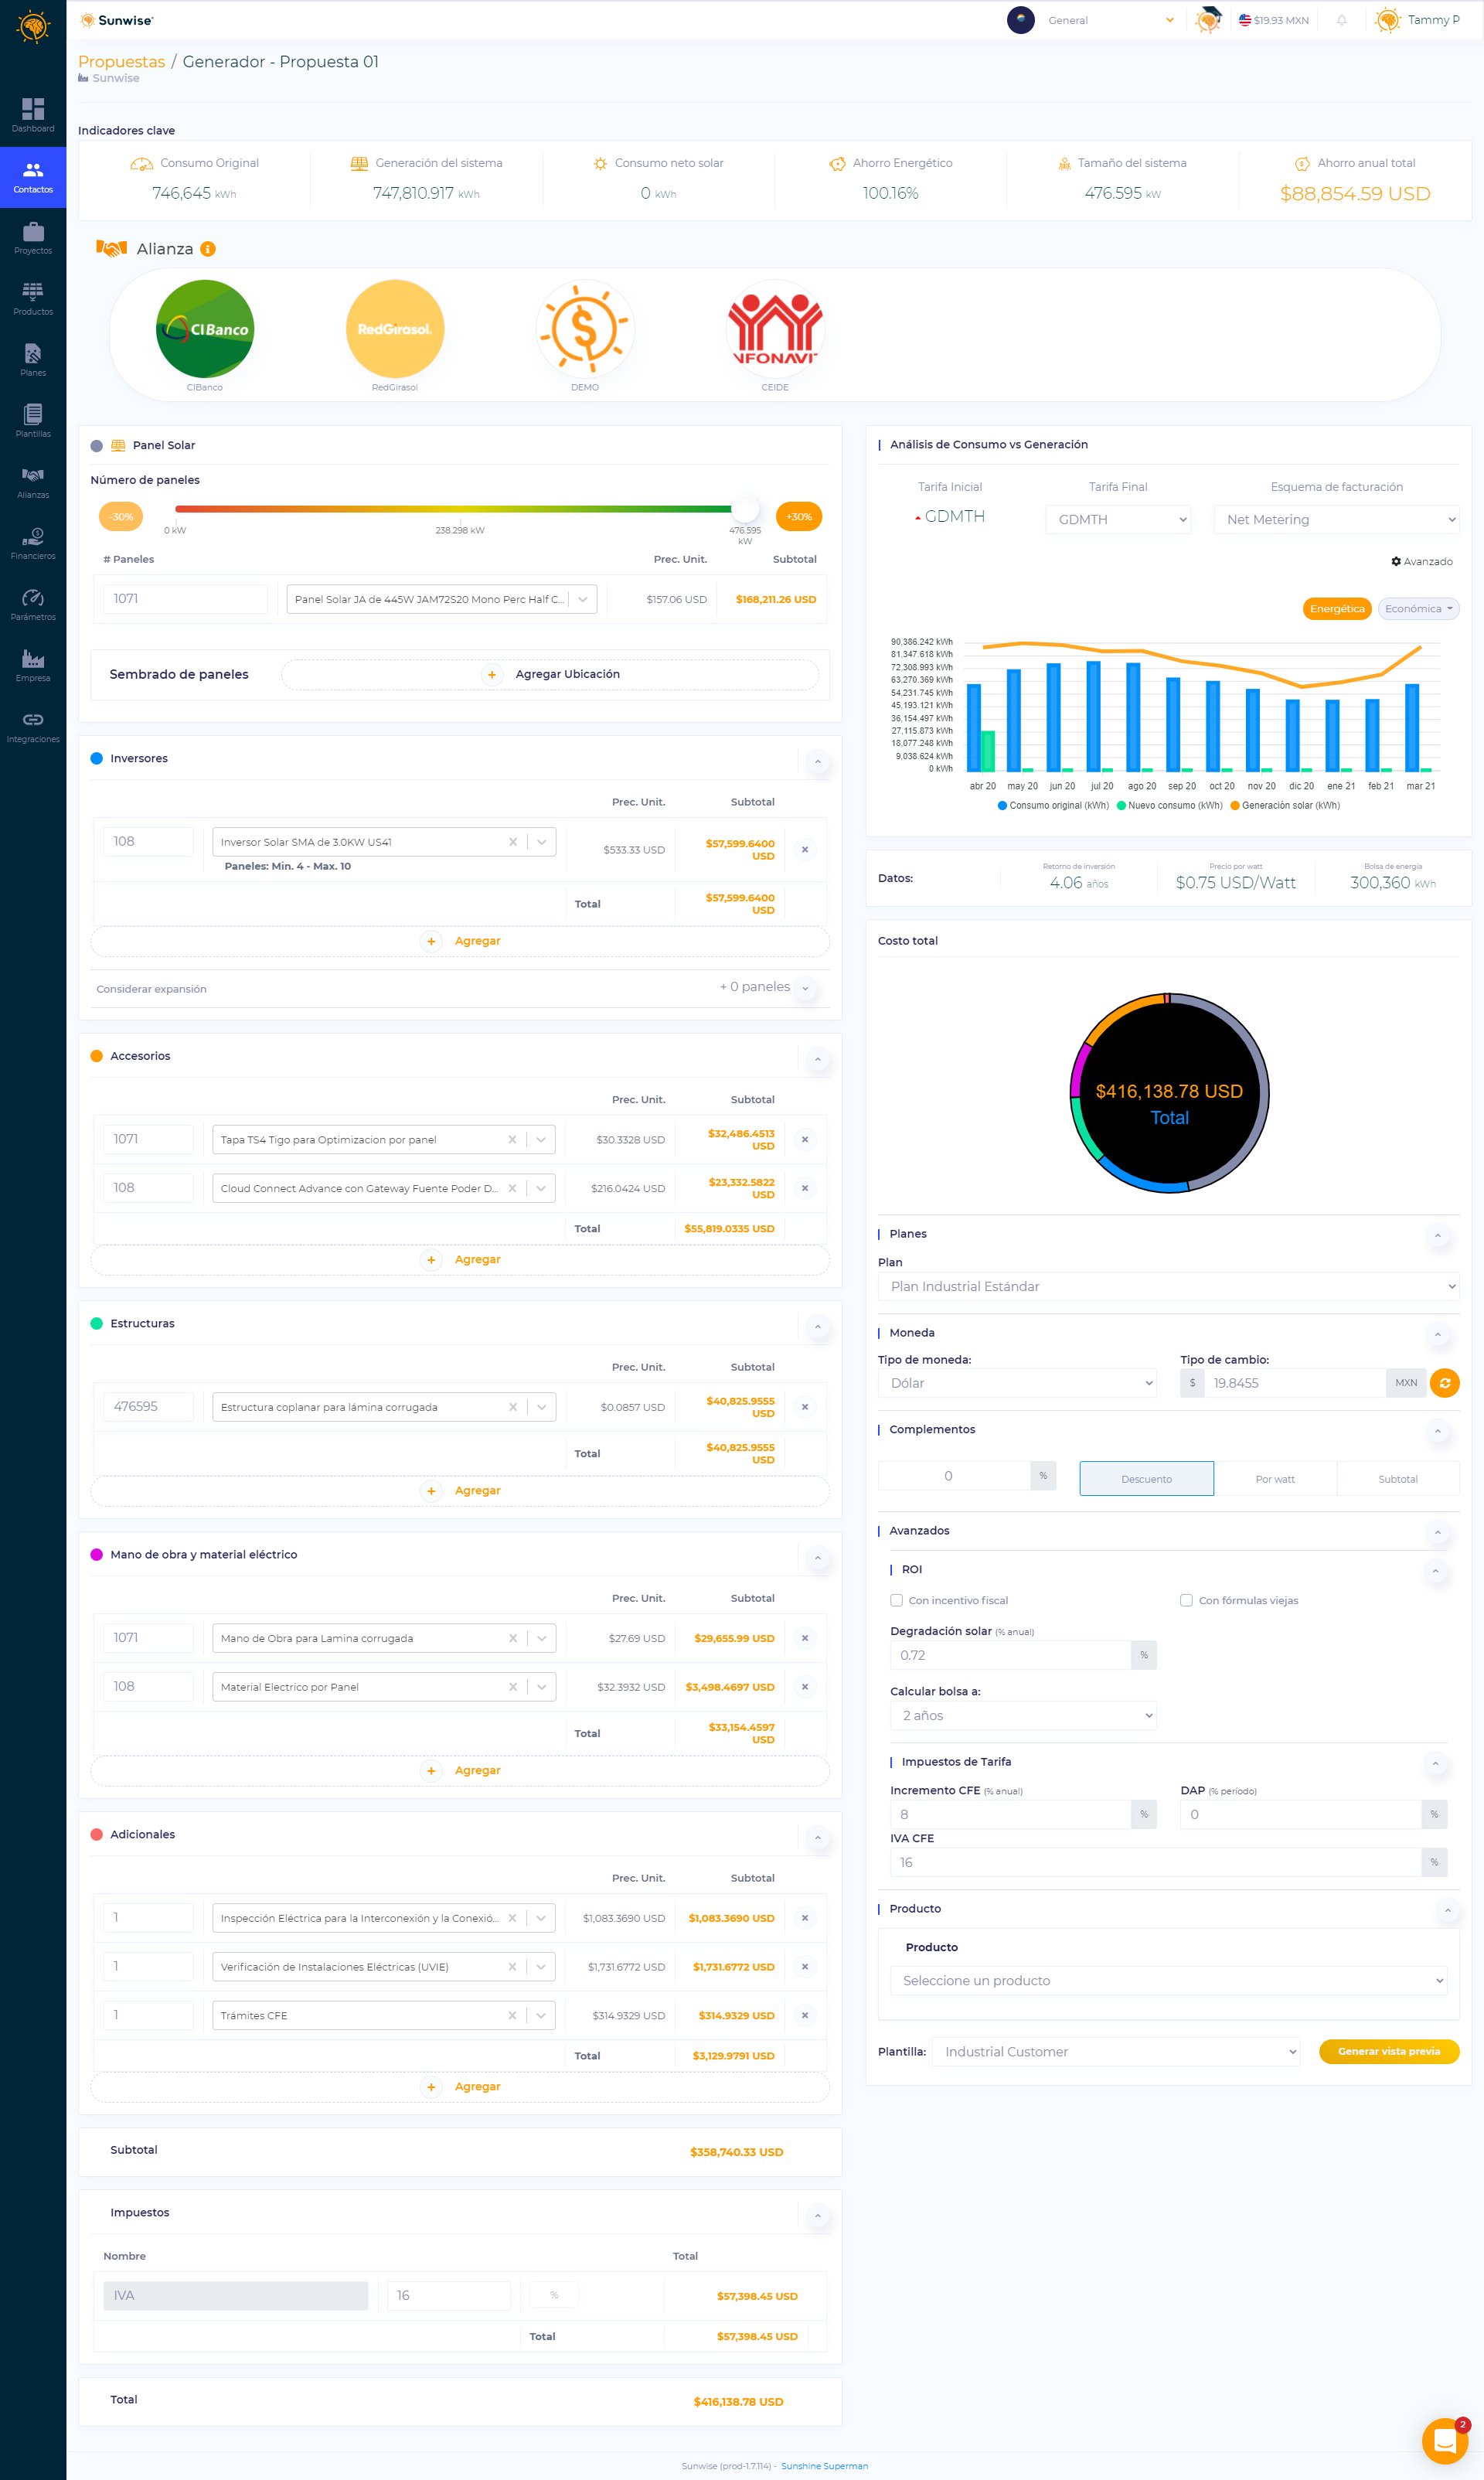
Task: Open Plan Industrial Estándar dropdown
Action: click(1168, 1286)
